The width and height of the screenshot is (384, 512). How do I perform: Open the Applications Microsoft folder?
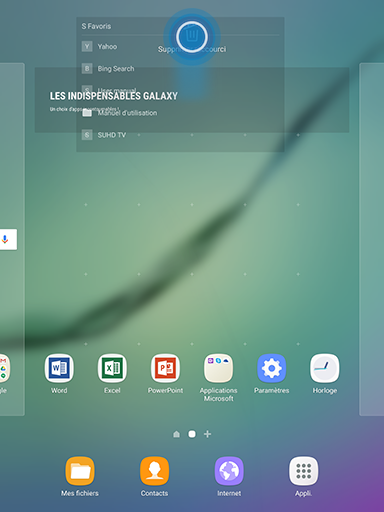[218, 368]
